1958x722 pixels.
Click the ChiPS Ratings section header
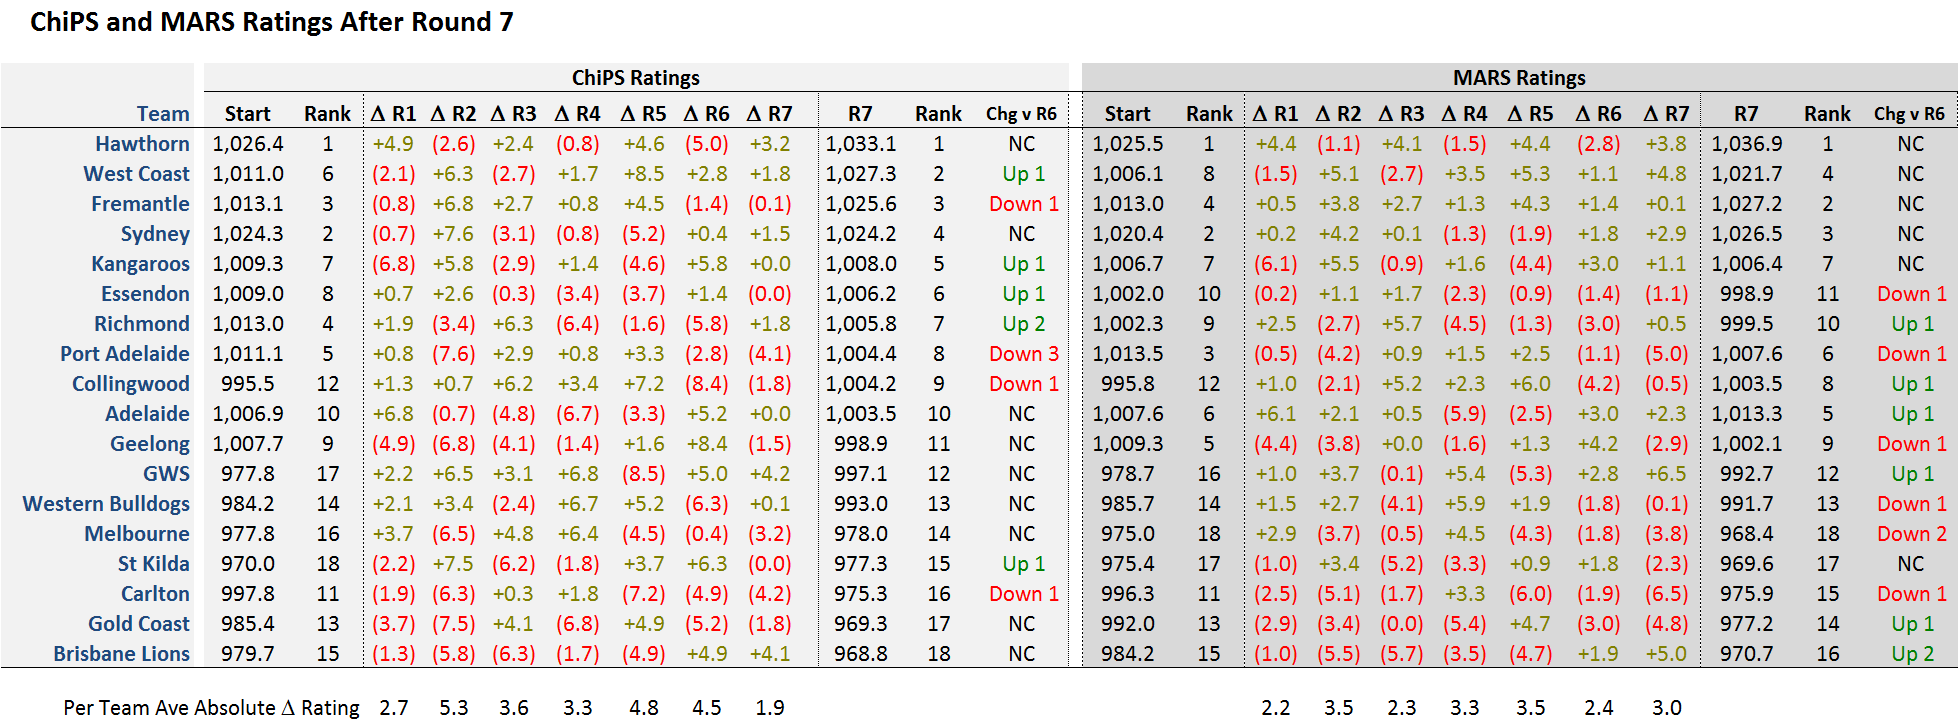[636, 78]
